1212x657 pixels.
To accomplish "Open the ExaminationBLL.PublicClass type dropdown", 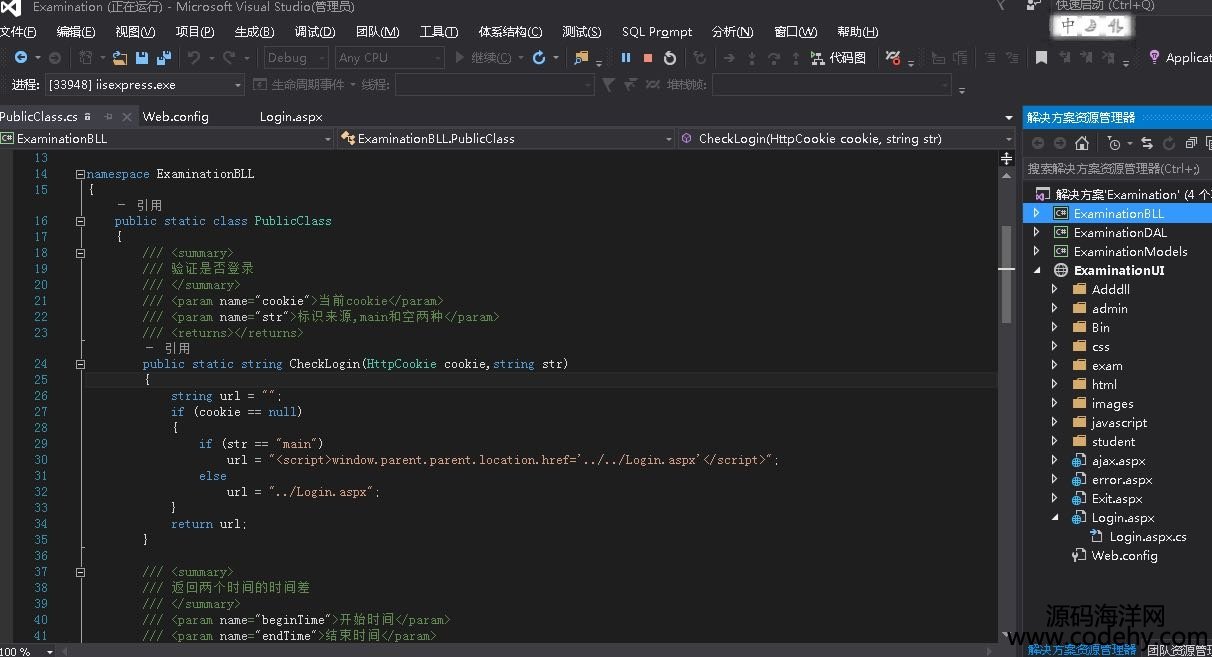I will click(506, 139).
